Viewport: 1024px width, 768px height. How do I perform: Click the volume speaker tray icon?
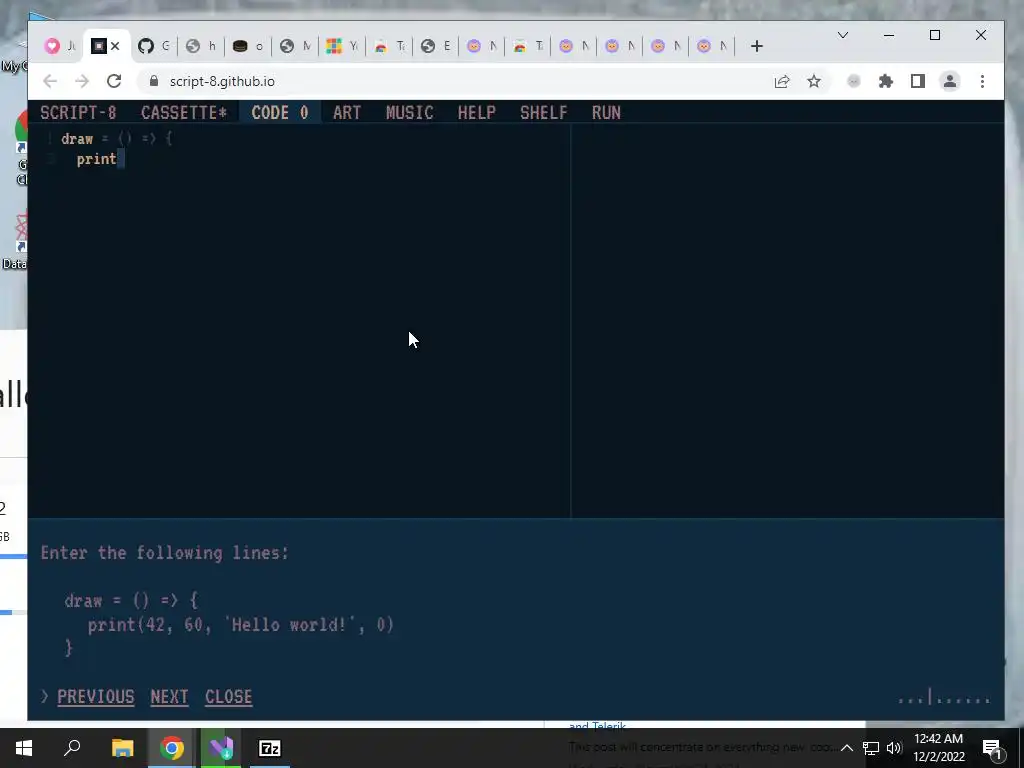[894, 748]
